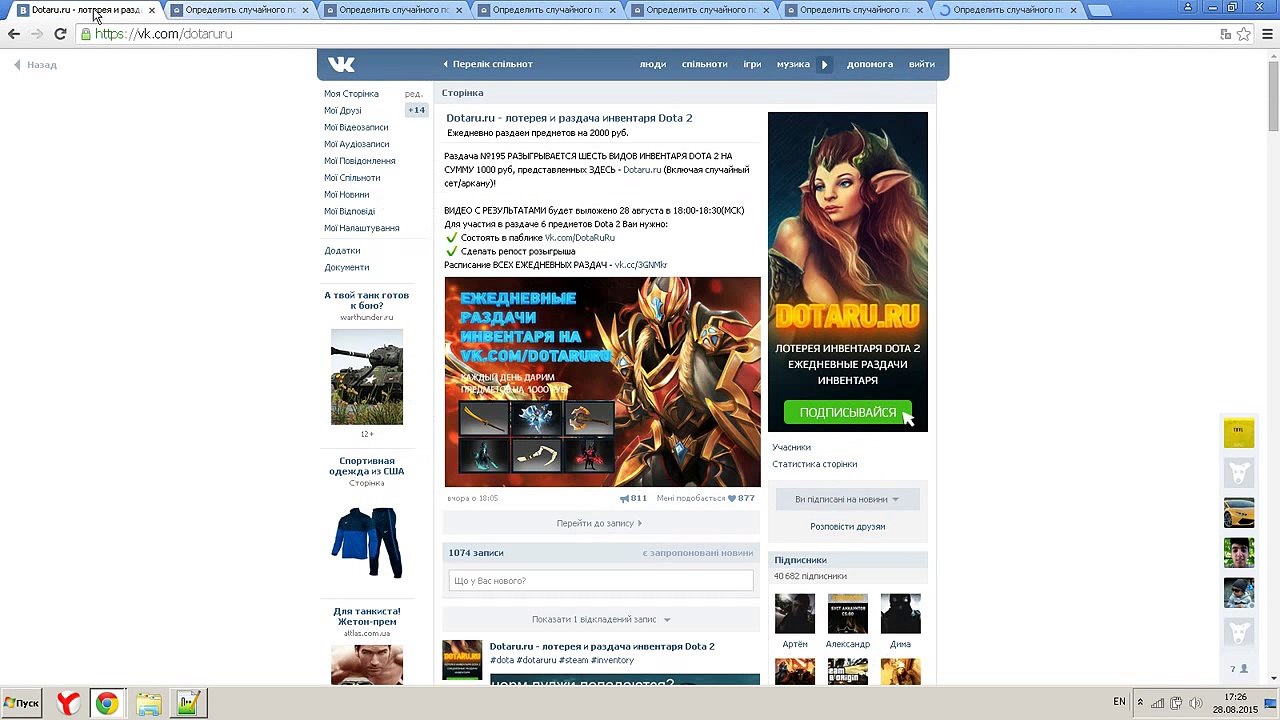Open the network signal tray icon
The width and height of the screenshot is (1280, 720).
[x=1157, y=703]
